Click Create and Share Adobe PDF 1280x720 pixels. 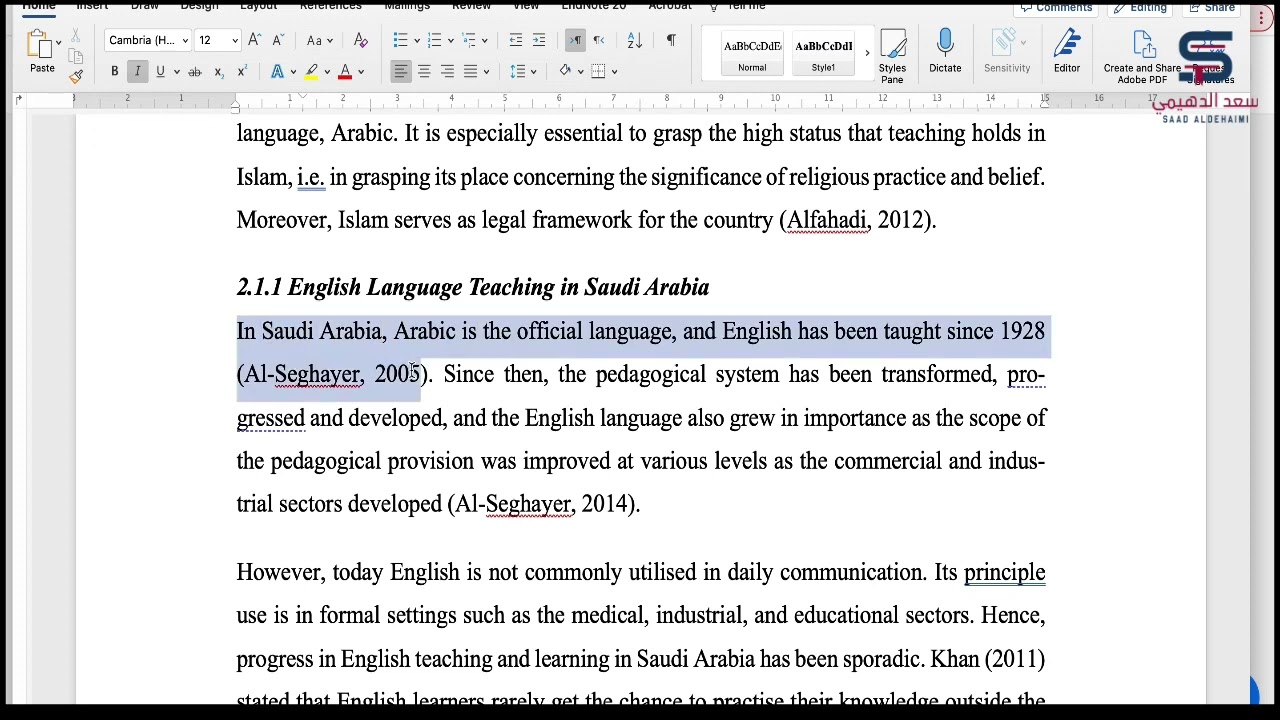(x=1142, y=57)
